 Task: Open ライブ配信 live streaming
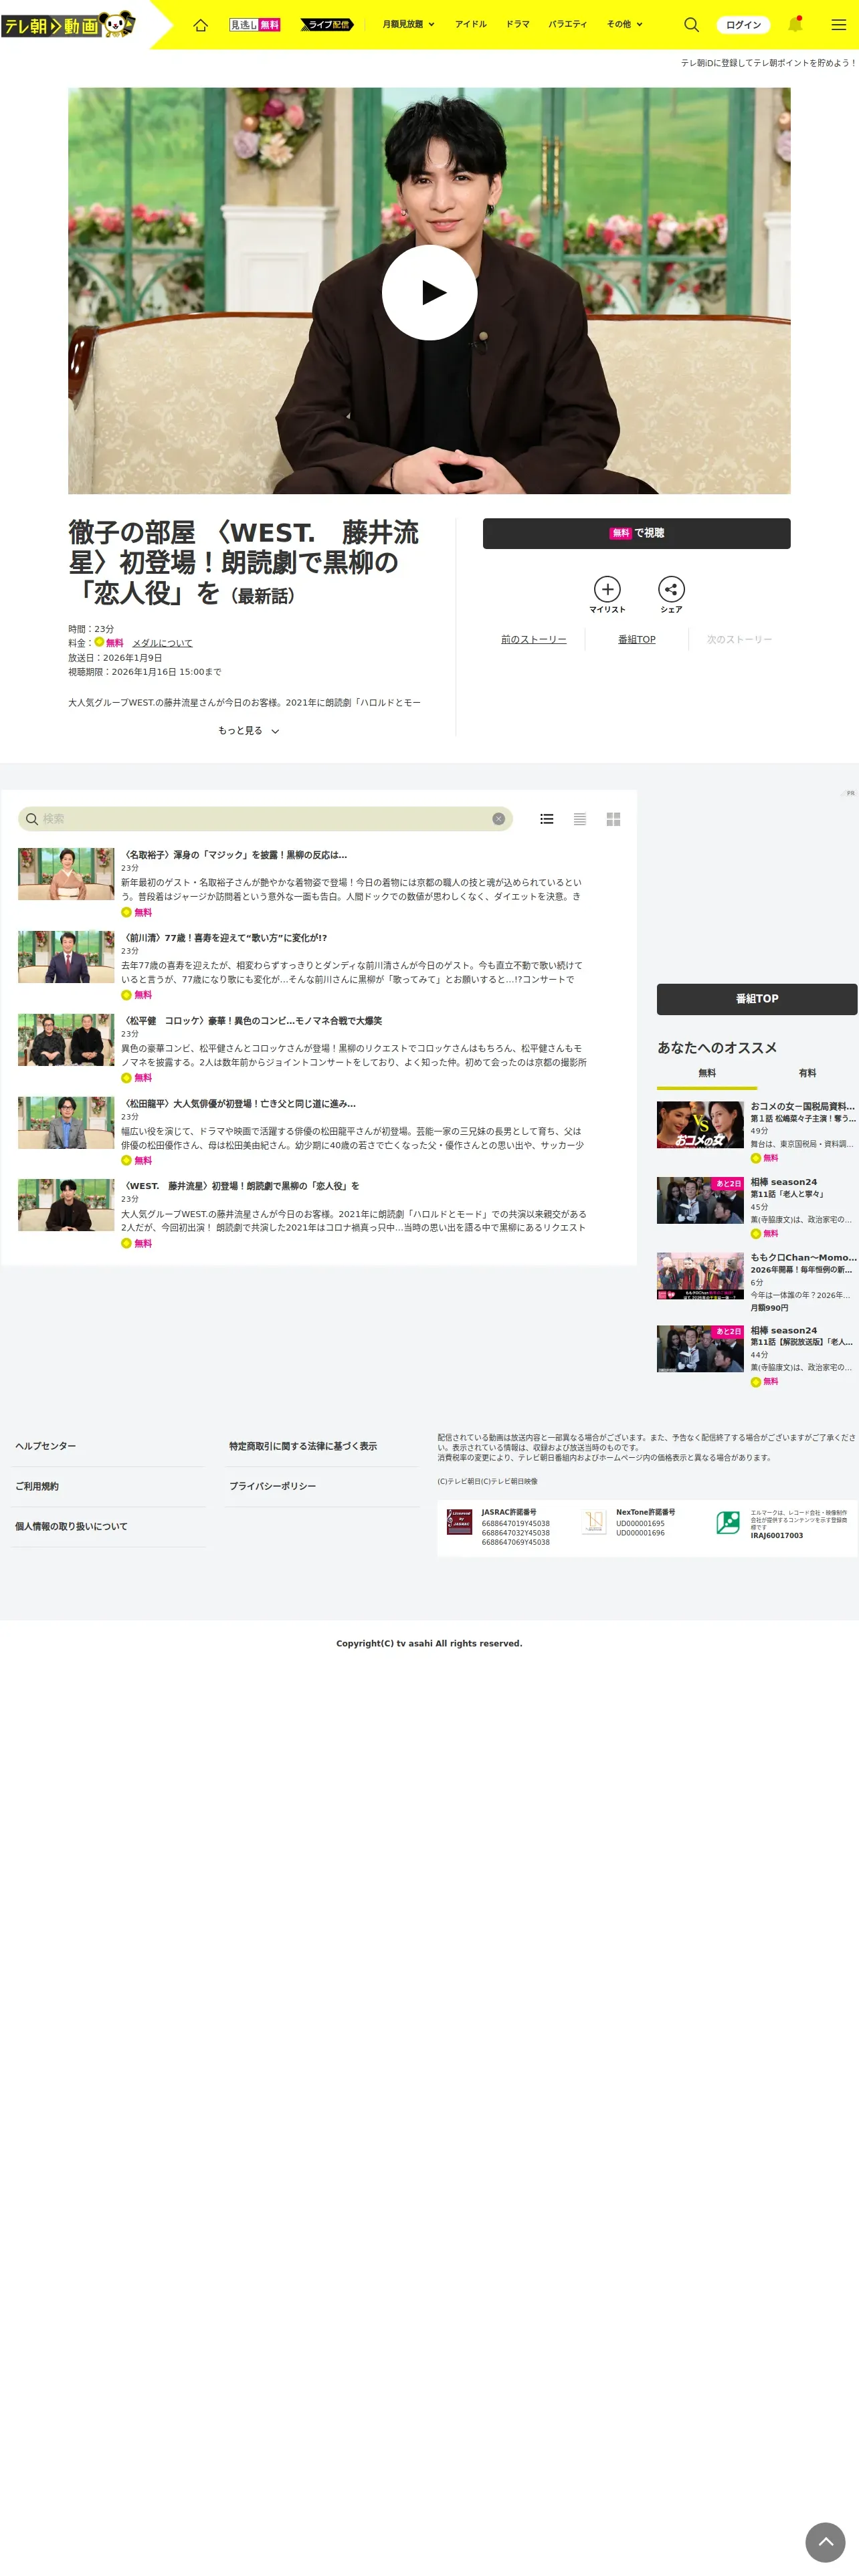327,24
